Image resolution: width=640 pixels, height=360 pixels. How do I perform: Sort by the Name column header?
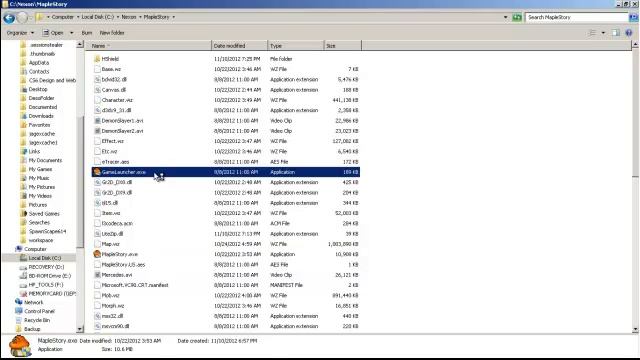pos(149,46)
